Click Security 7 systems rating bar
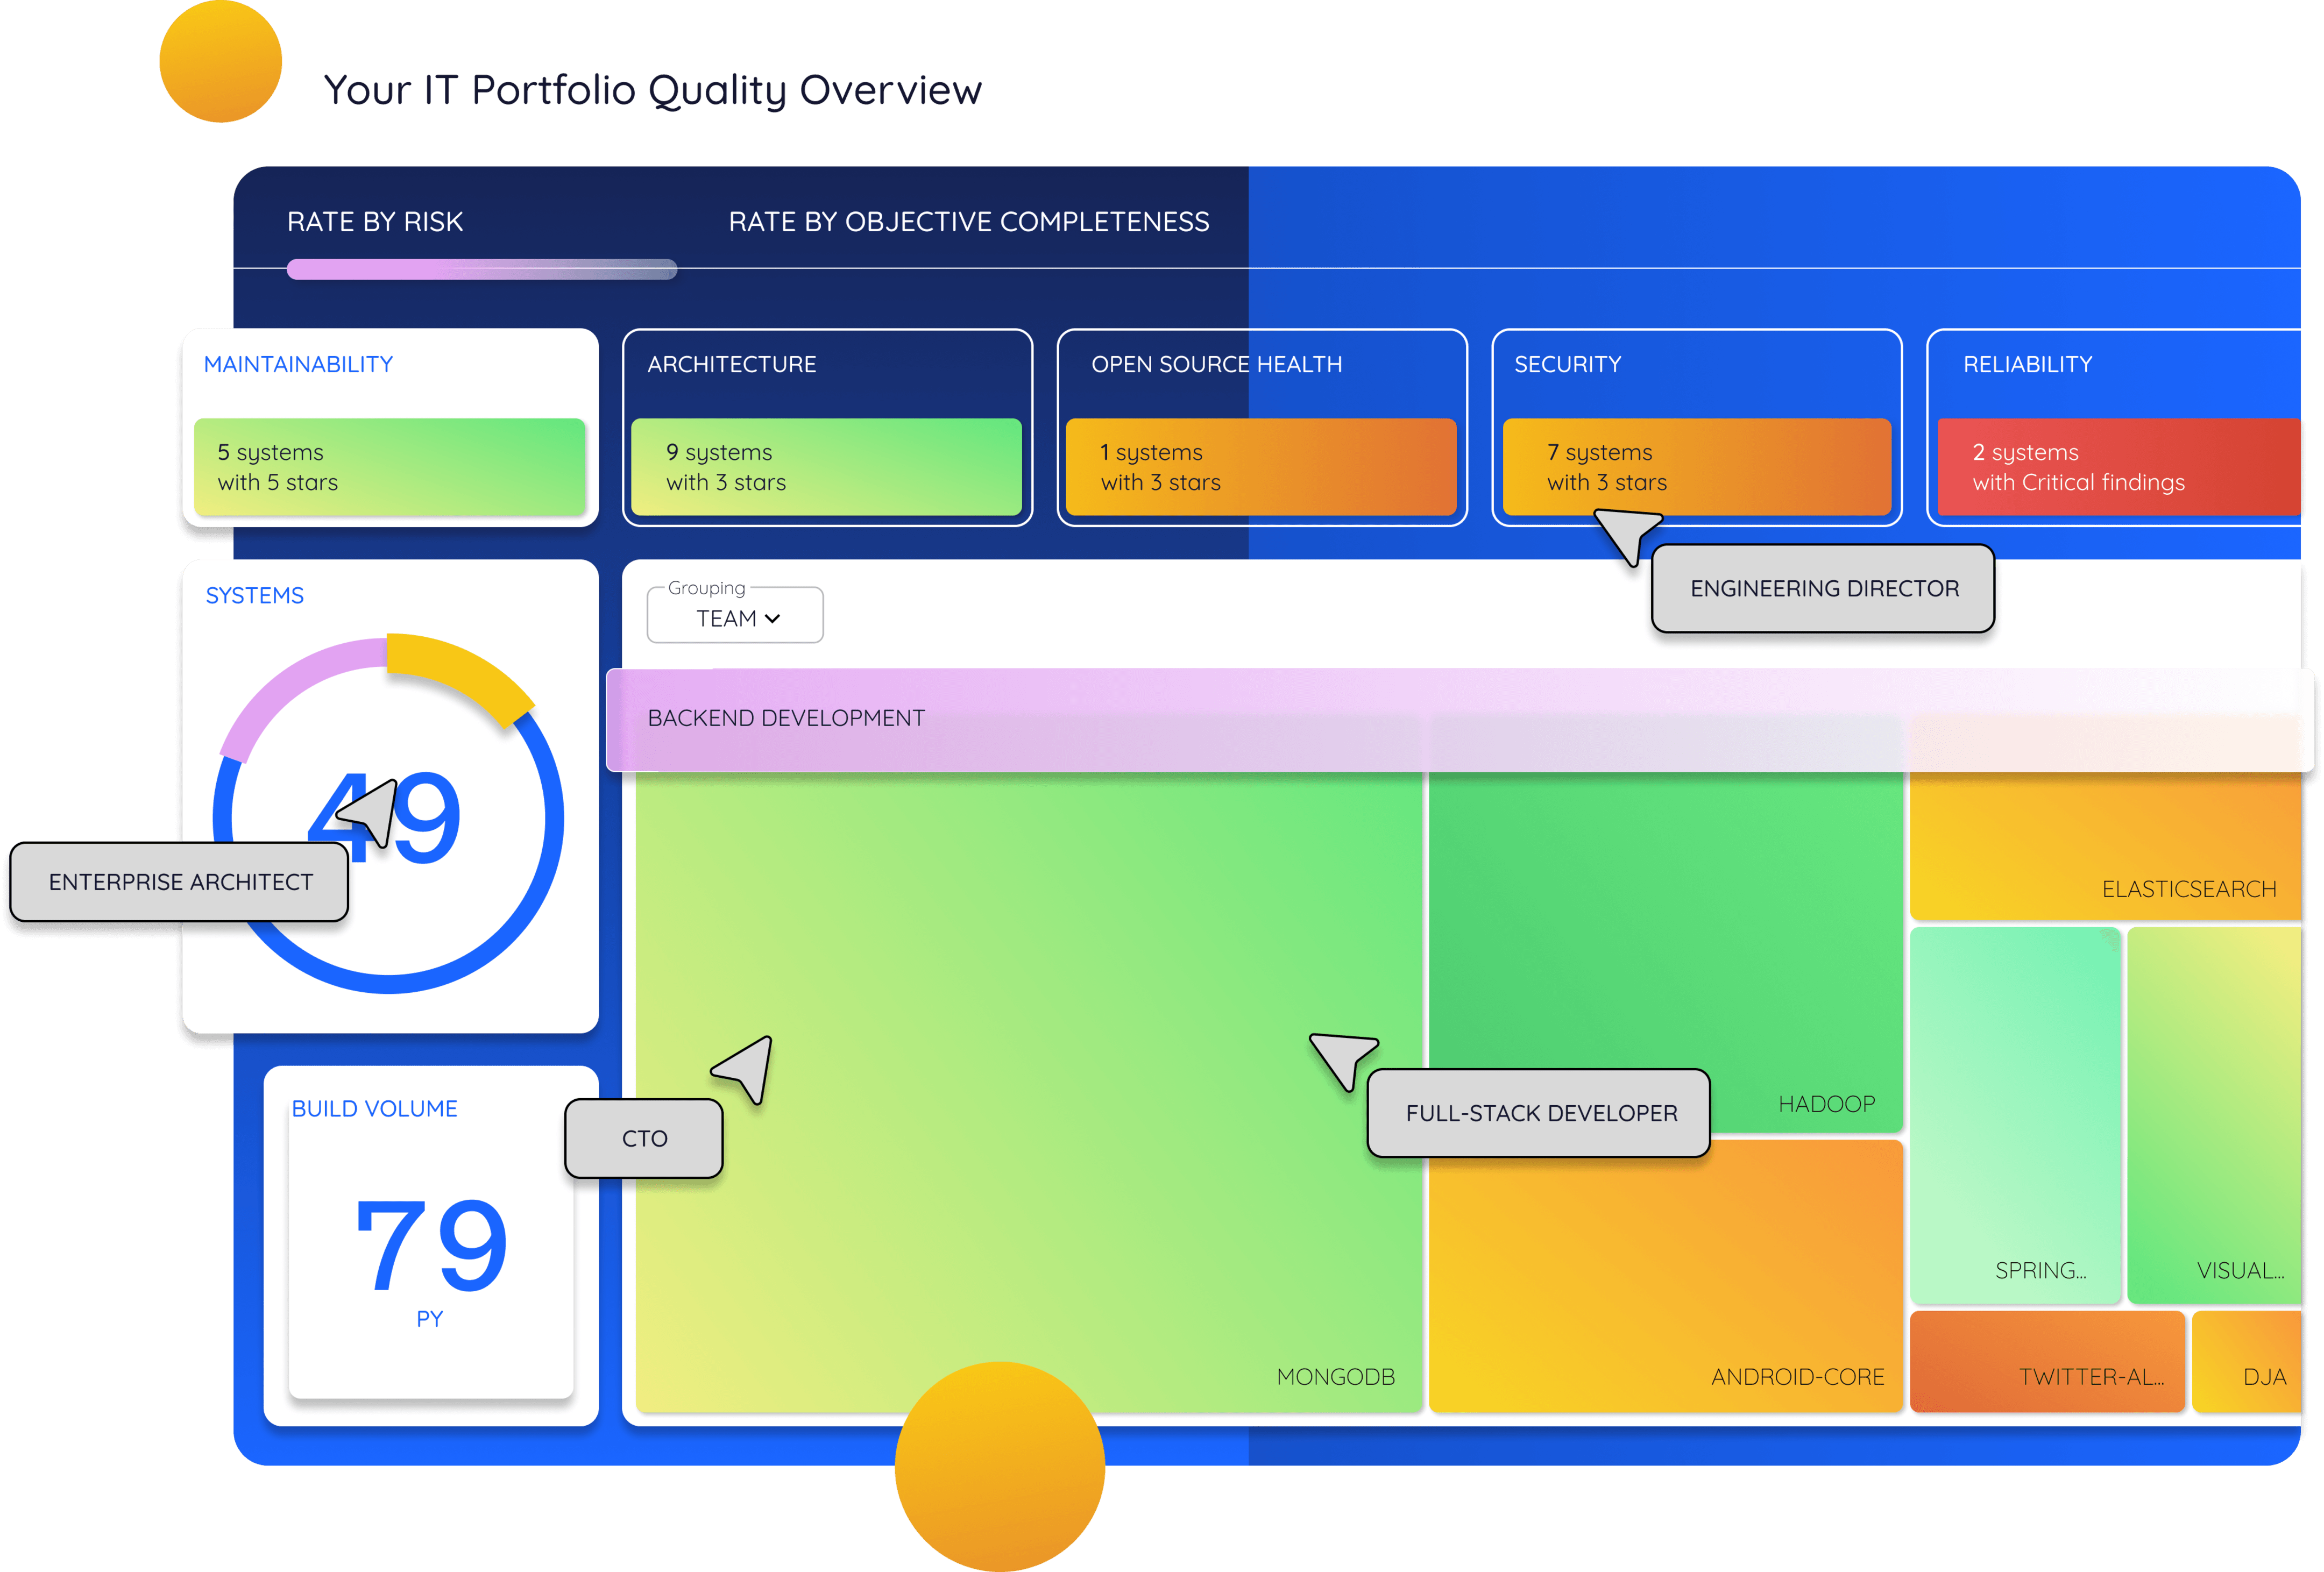This screenshot has height=1572, width=2324. coord(1696,467)
